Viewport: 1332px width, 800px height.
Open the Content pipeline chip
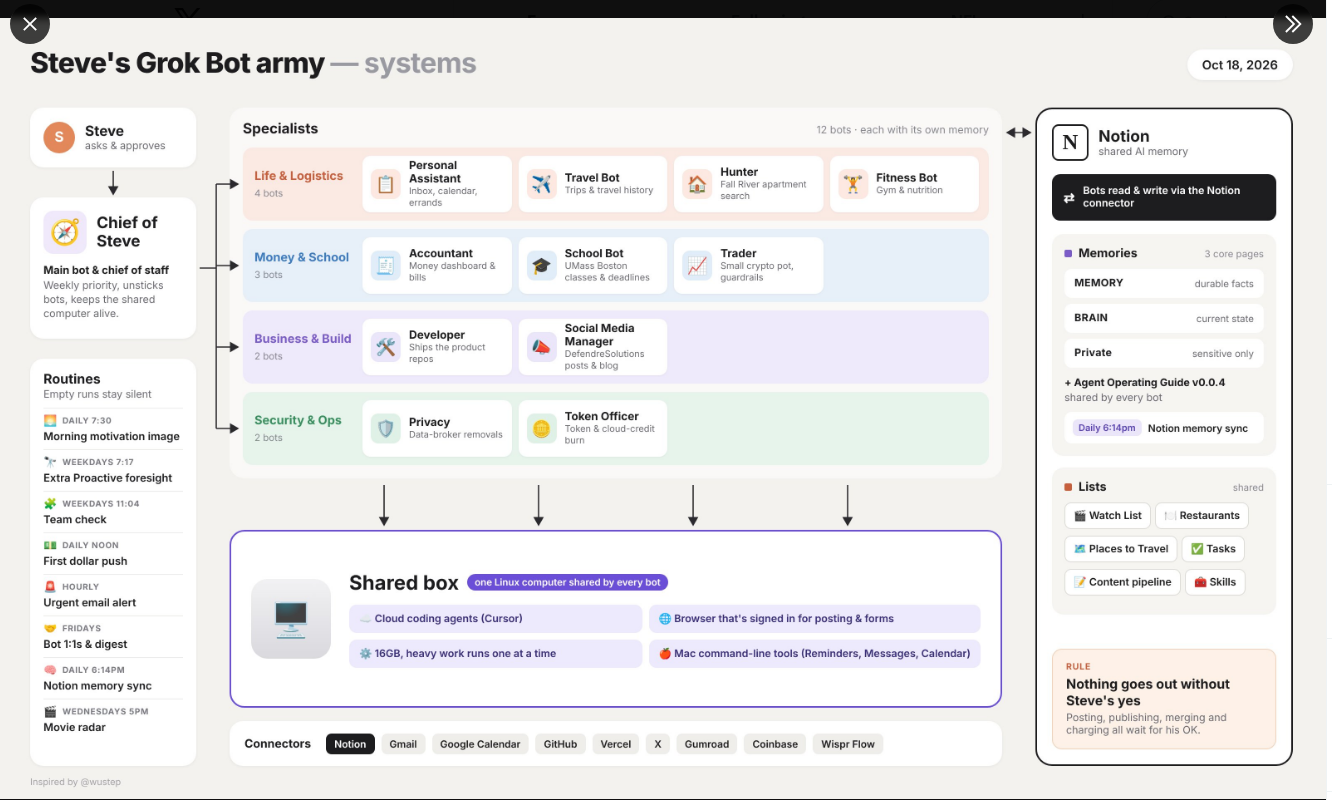[x=1122, y=582]
